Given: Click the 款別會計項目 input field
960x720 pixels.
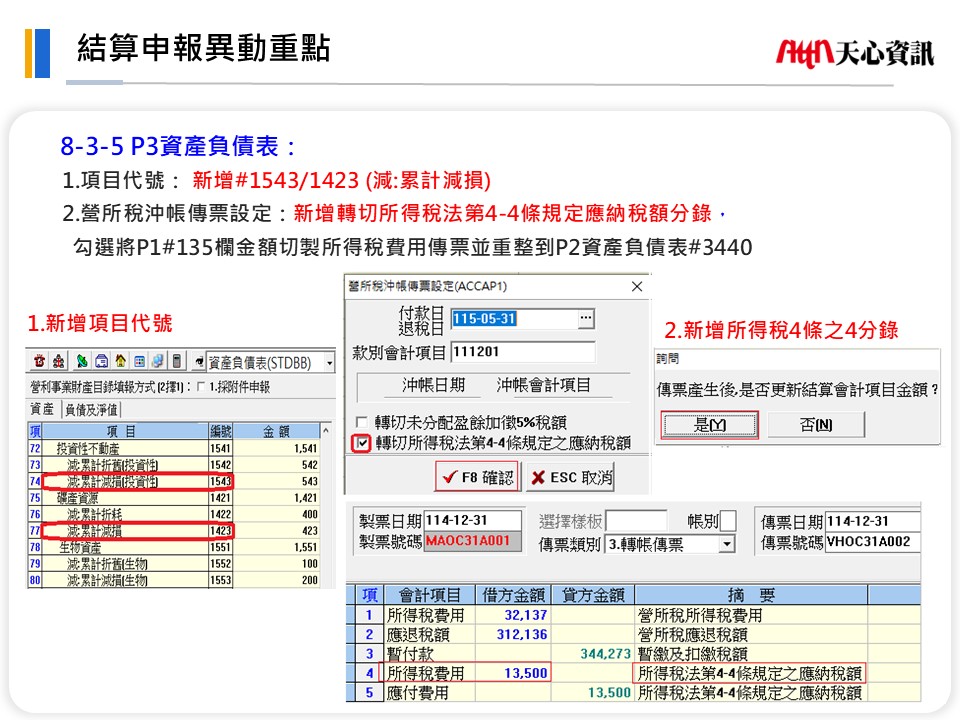Looking at the screenshot, I should tap(522, 352).
